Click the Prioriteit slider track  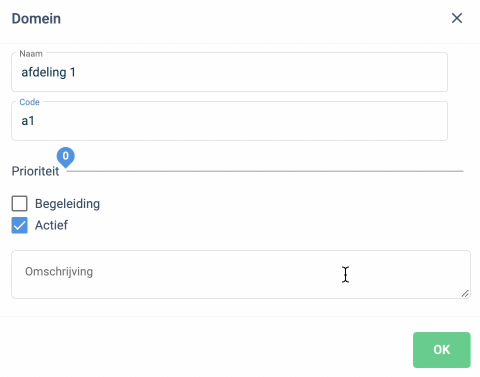pyautogui.click(x=265, y=171)
